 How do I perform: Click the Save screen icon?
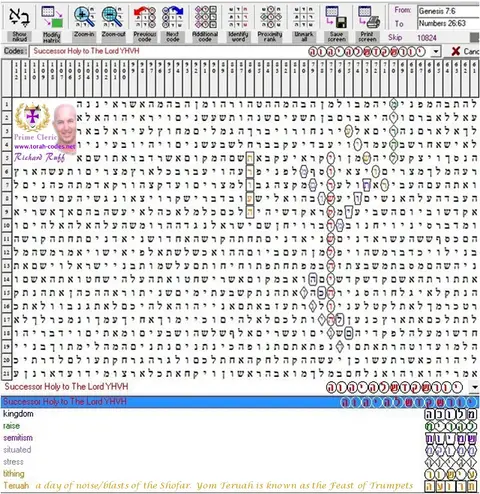(x=336, y=17)
